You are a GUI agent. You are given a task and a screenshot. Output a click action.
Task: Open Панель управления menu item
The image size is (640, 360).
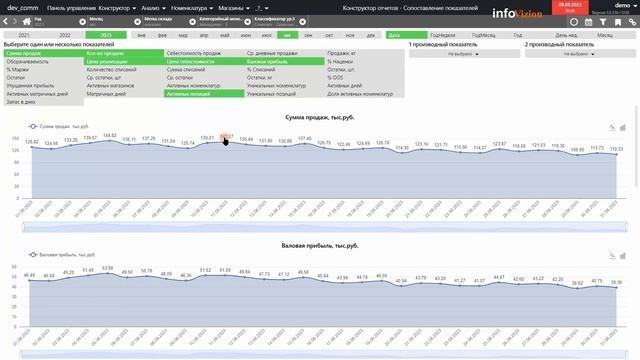point(71,8)
